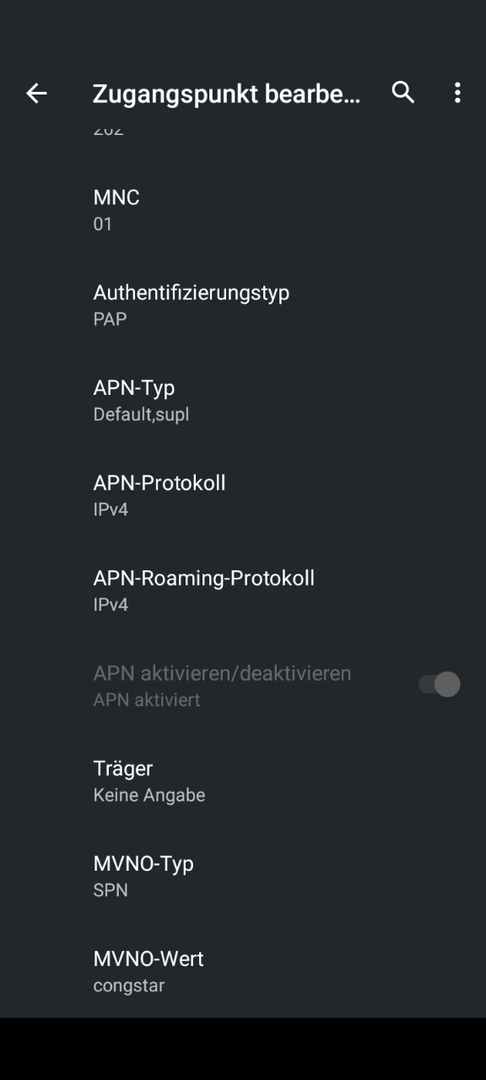This screenshot has width=486, height=1080.
Task: Tap the Default,supl value text
Action: point(141,415)
